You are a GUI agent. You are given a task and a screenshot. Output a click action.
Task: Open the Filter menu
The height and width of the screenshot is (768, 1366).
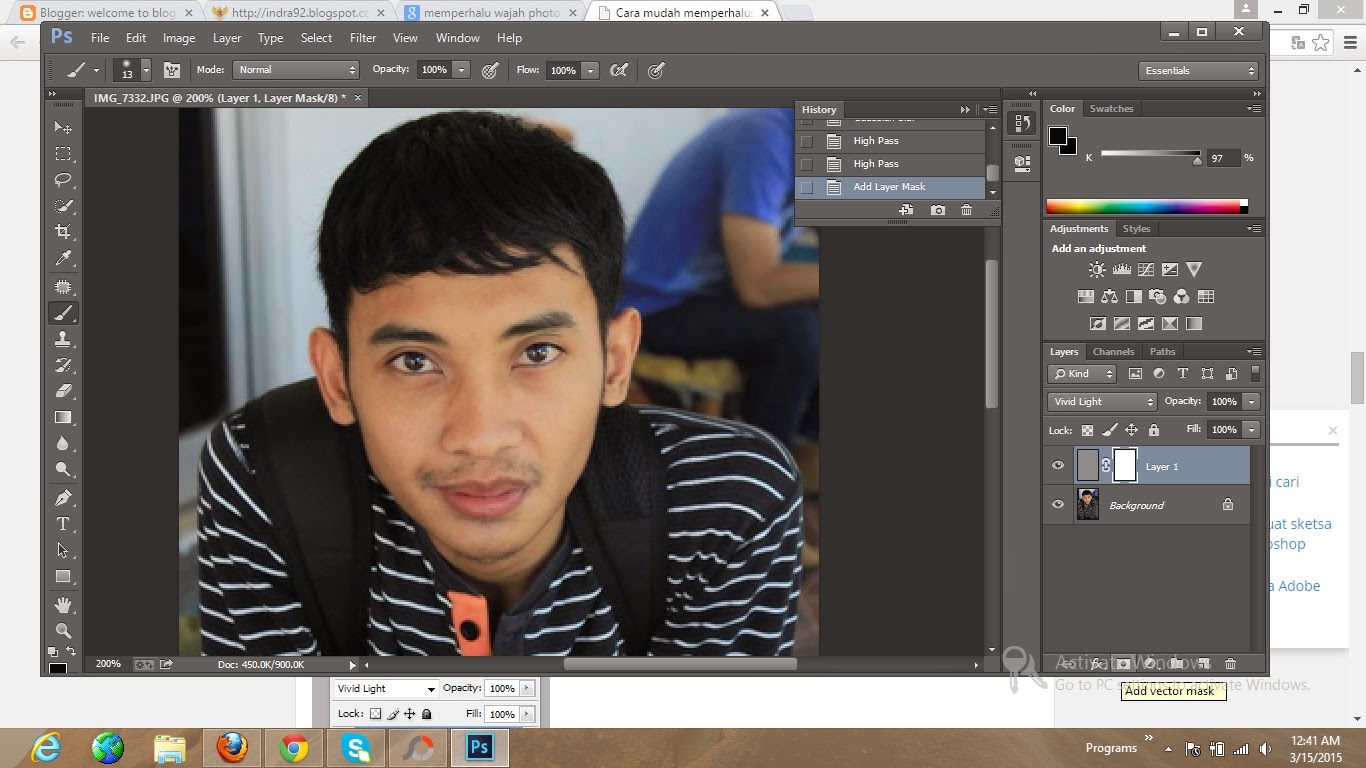pyautogui.click(x=363, y=38)
